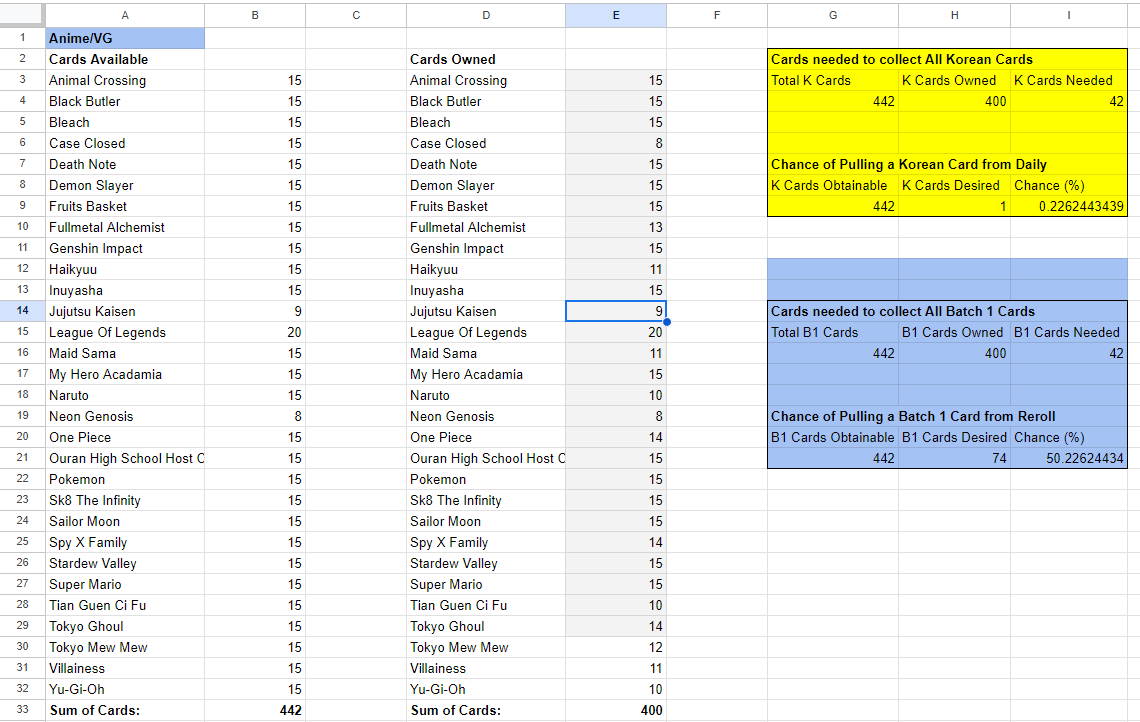Select the K Cards Desired value 1
The image size is (1140, 722).
tap(954, 207)
